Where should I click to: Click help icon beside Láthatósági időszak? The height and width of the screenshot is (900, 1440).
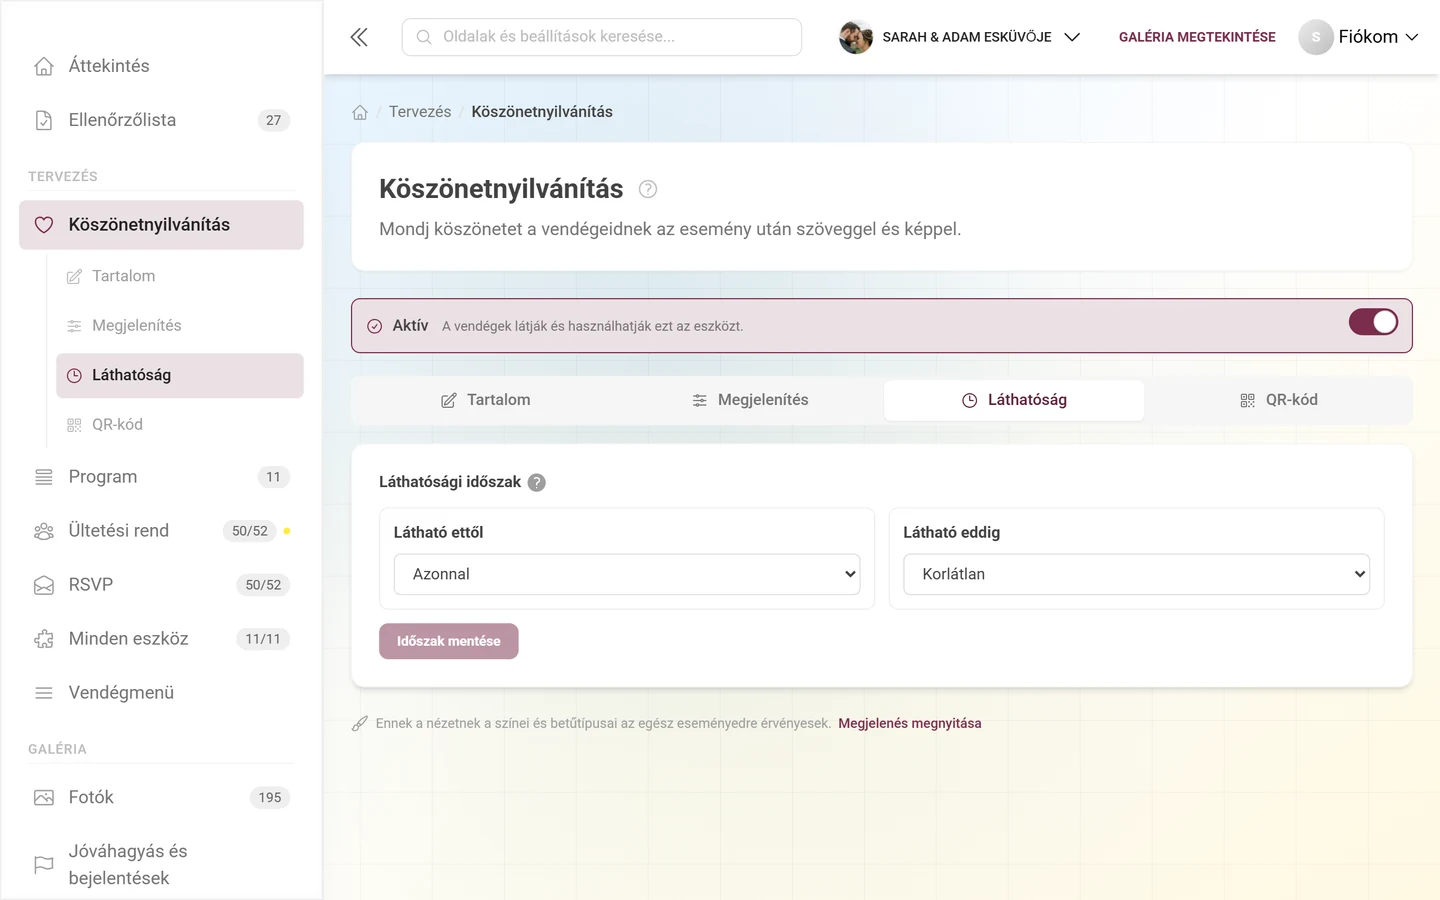(537, 482)
